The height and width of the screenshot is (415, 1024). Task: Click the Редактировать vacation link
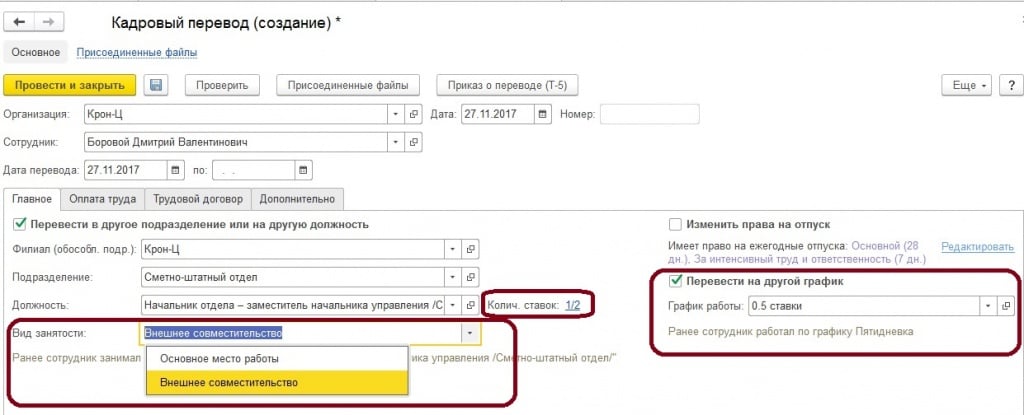pos(977,246)
